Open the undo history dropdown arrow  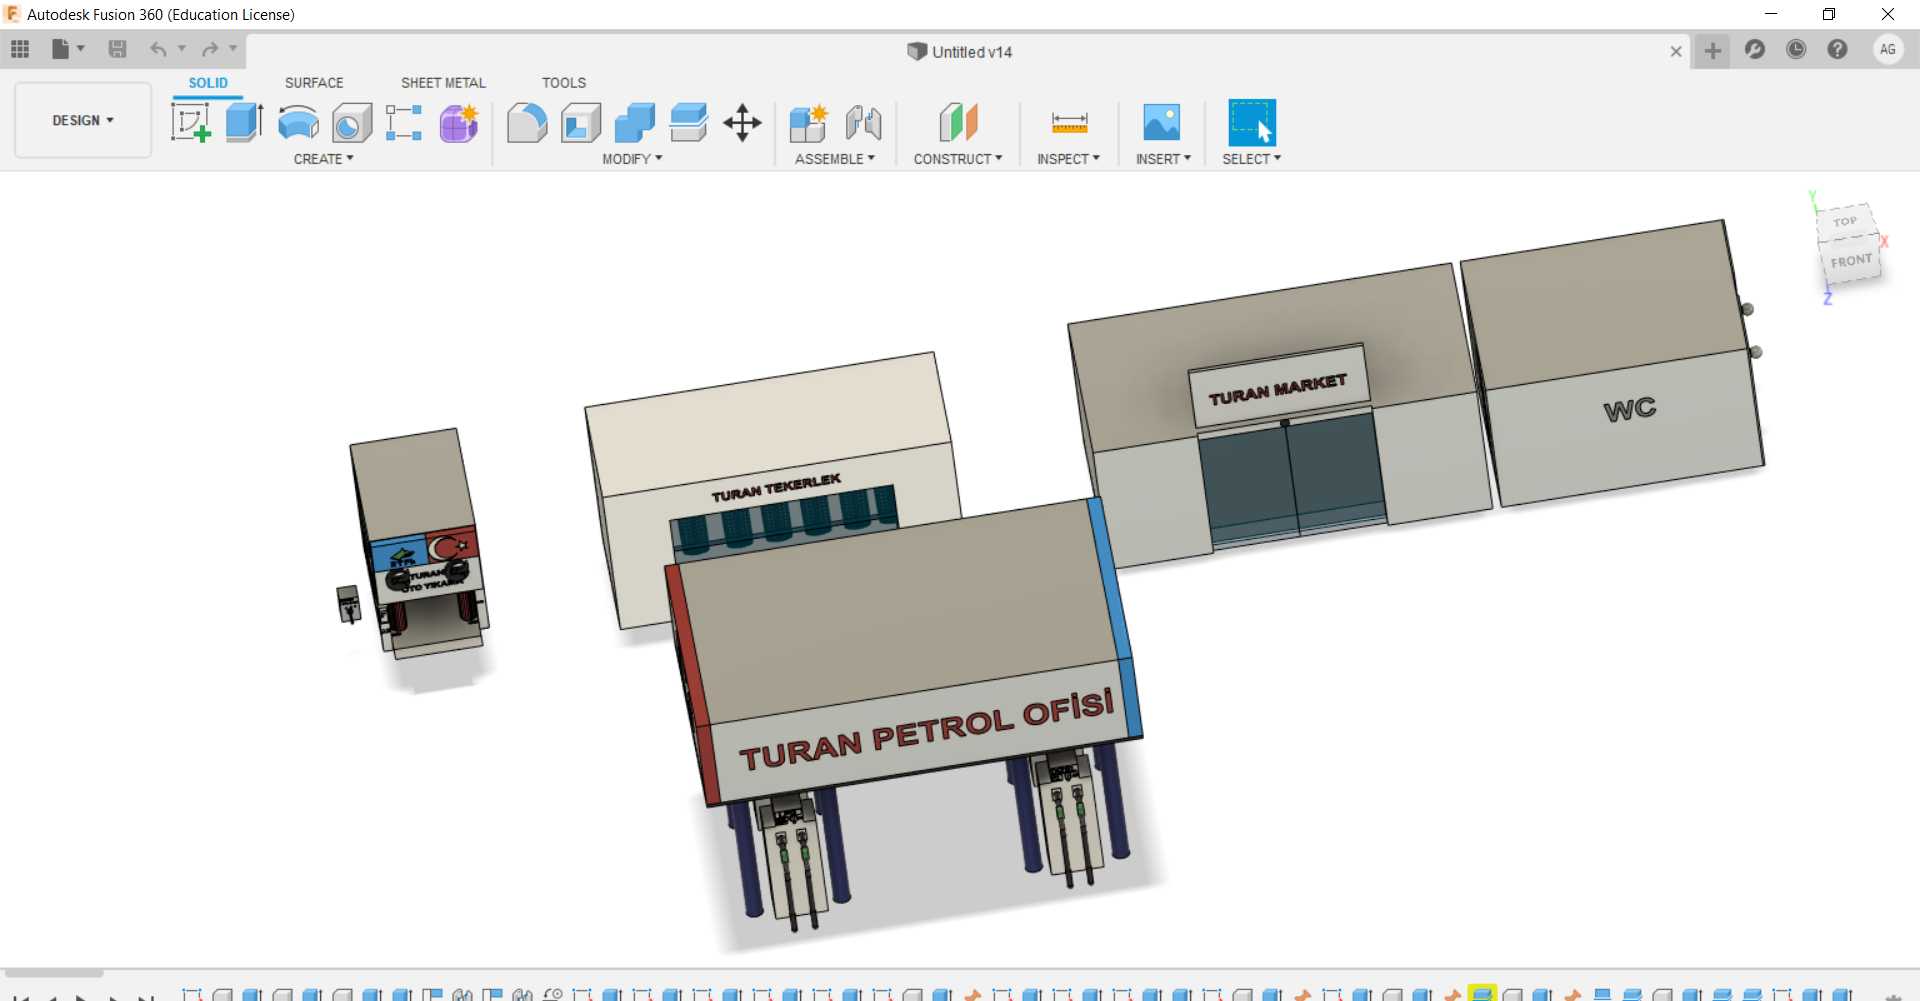tap(182, 48)
